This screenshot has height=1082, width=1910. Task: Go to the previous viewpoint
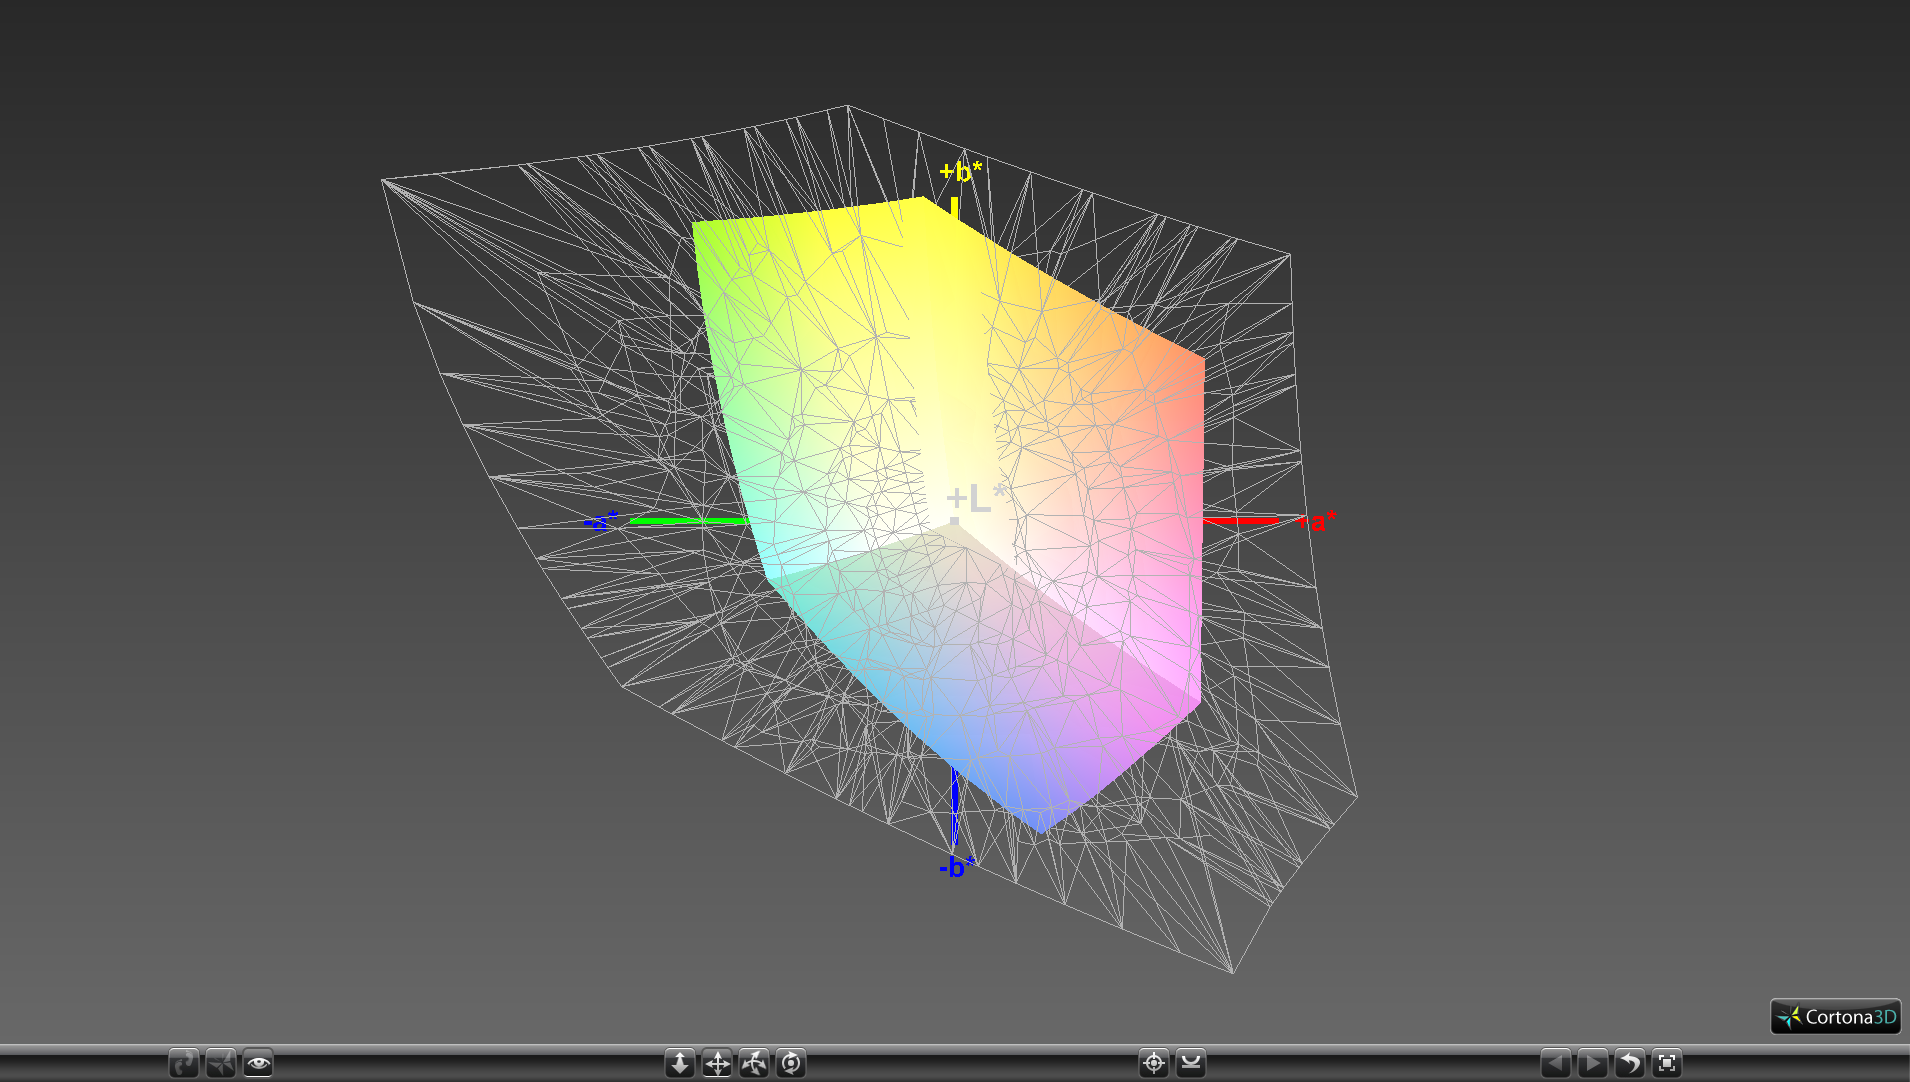pos(1556,1063)
